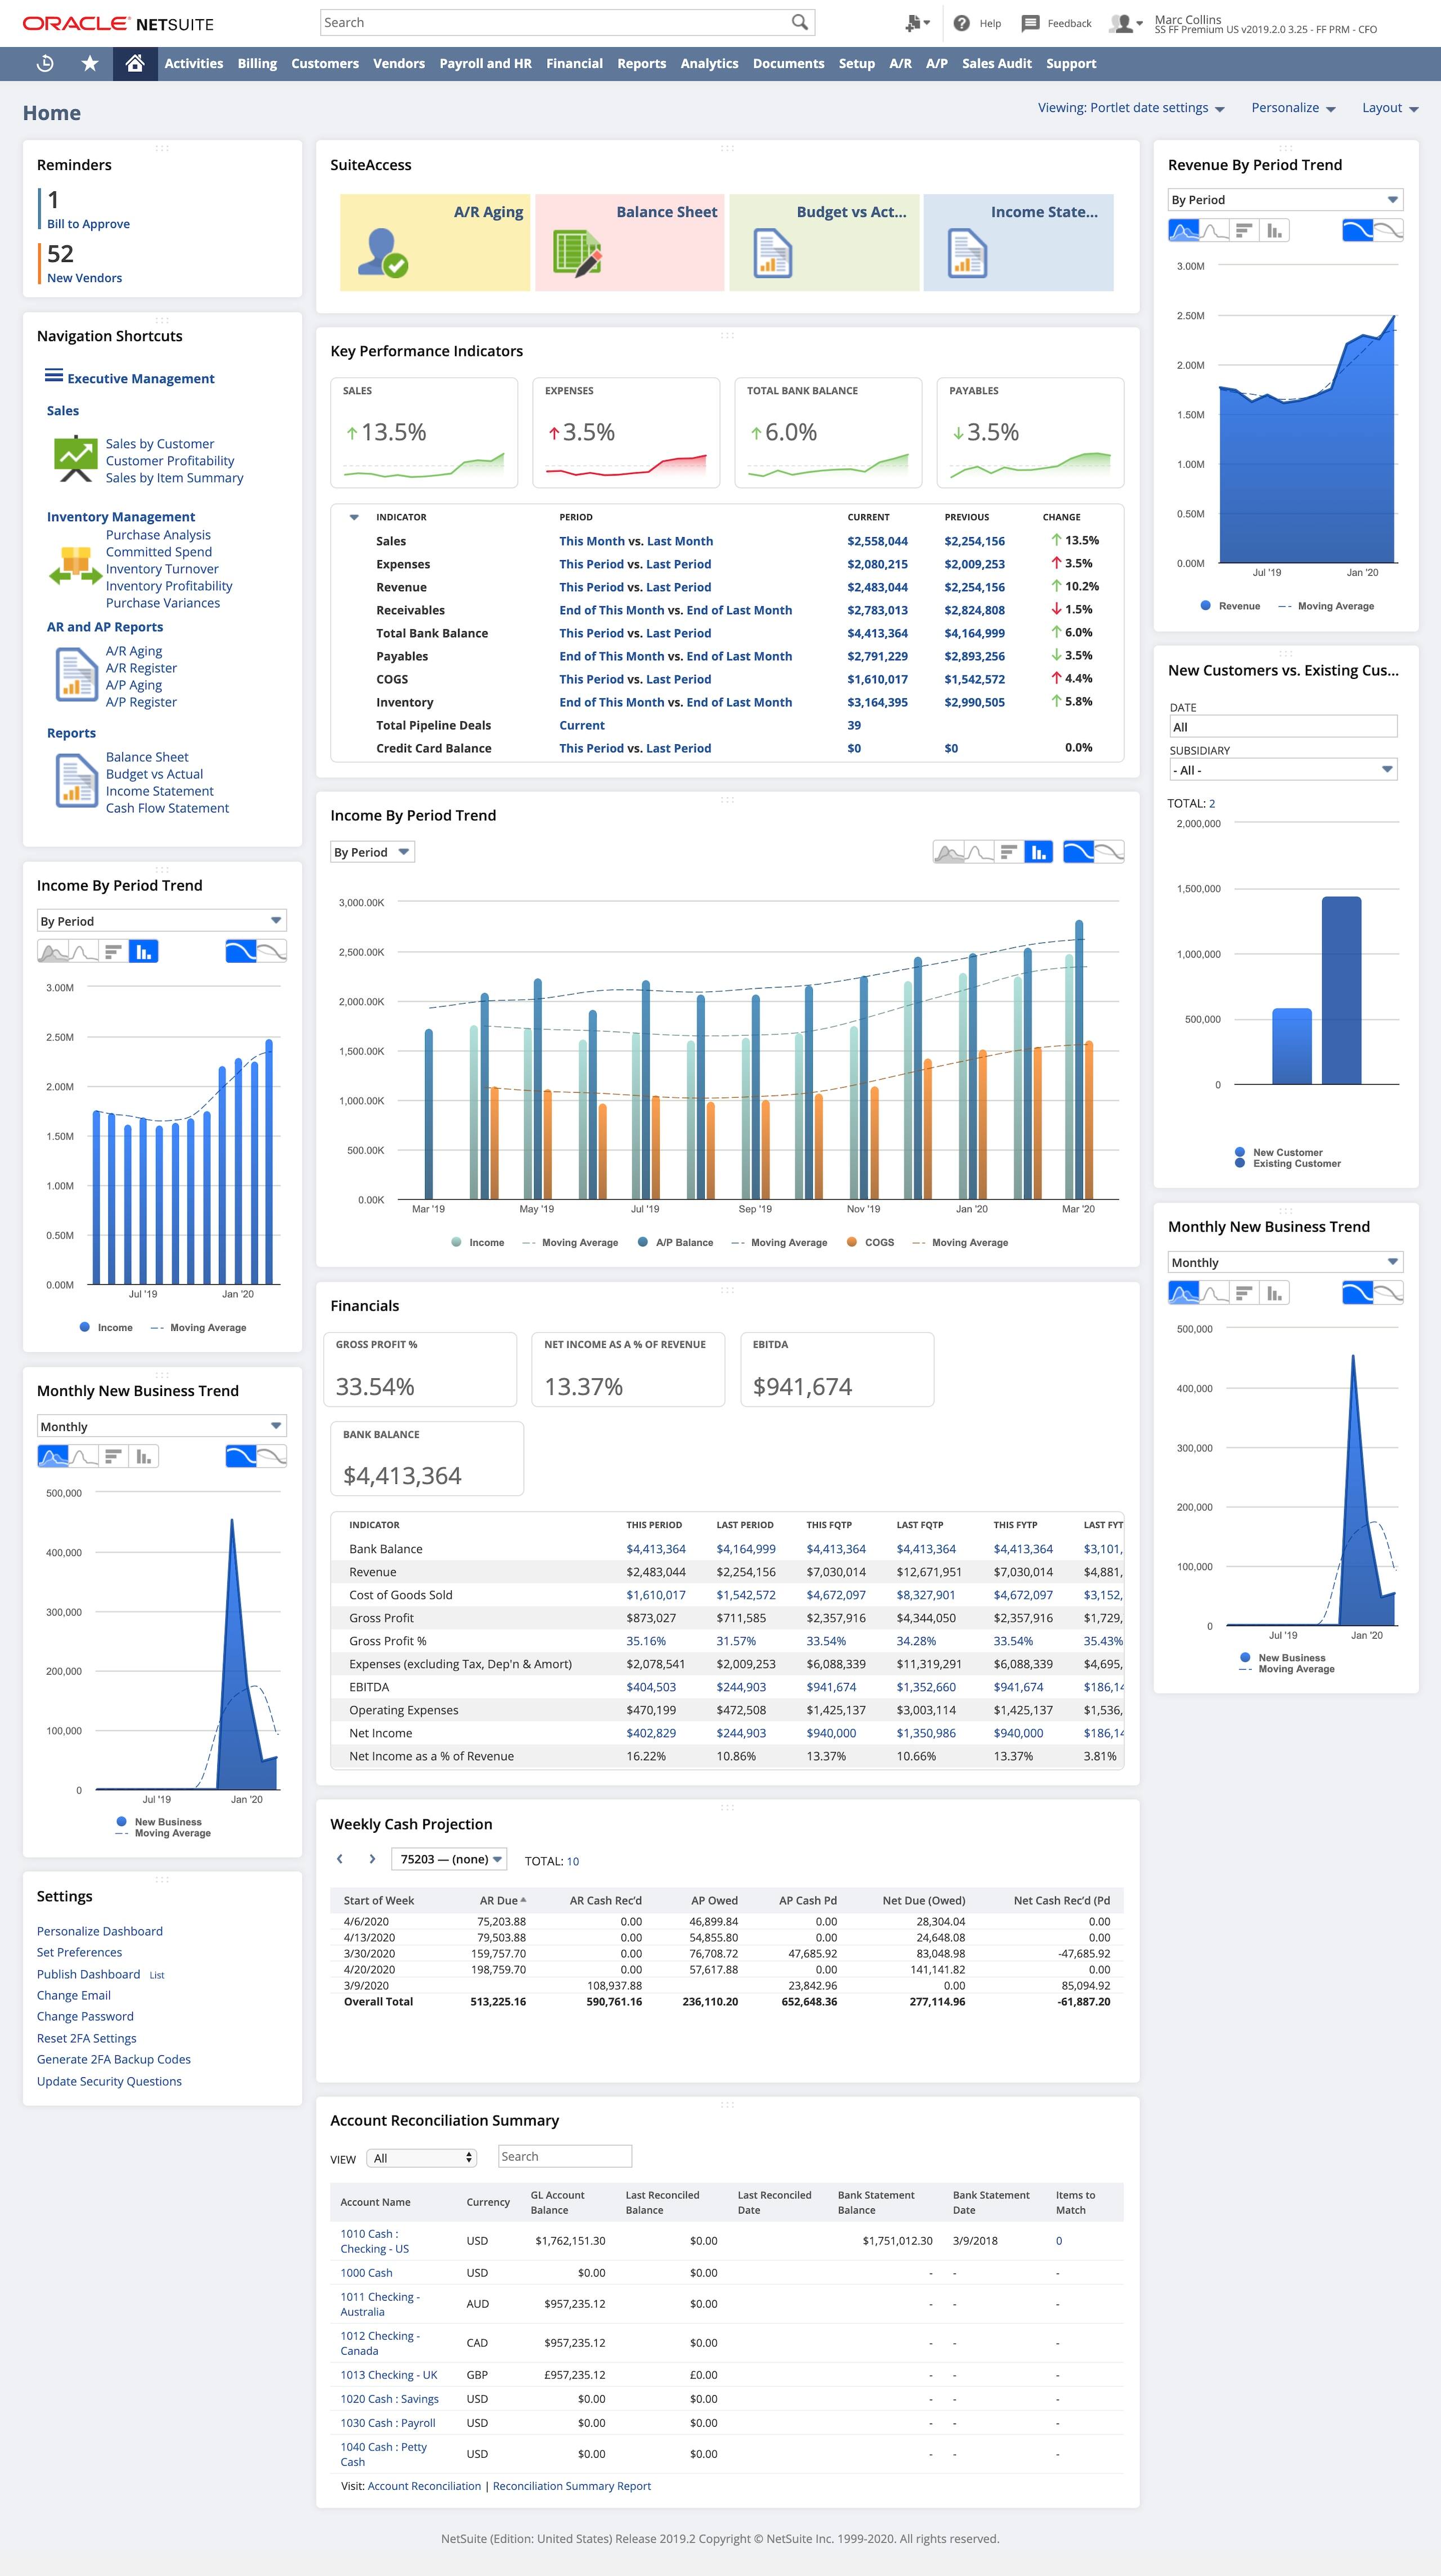
Task: Click the next arrow in Weekly Cash Projection
Action: tap(372, 1859)
